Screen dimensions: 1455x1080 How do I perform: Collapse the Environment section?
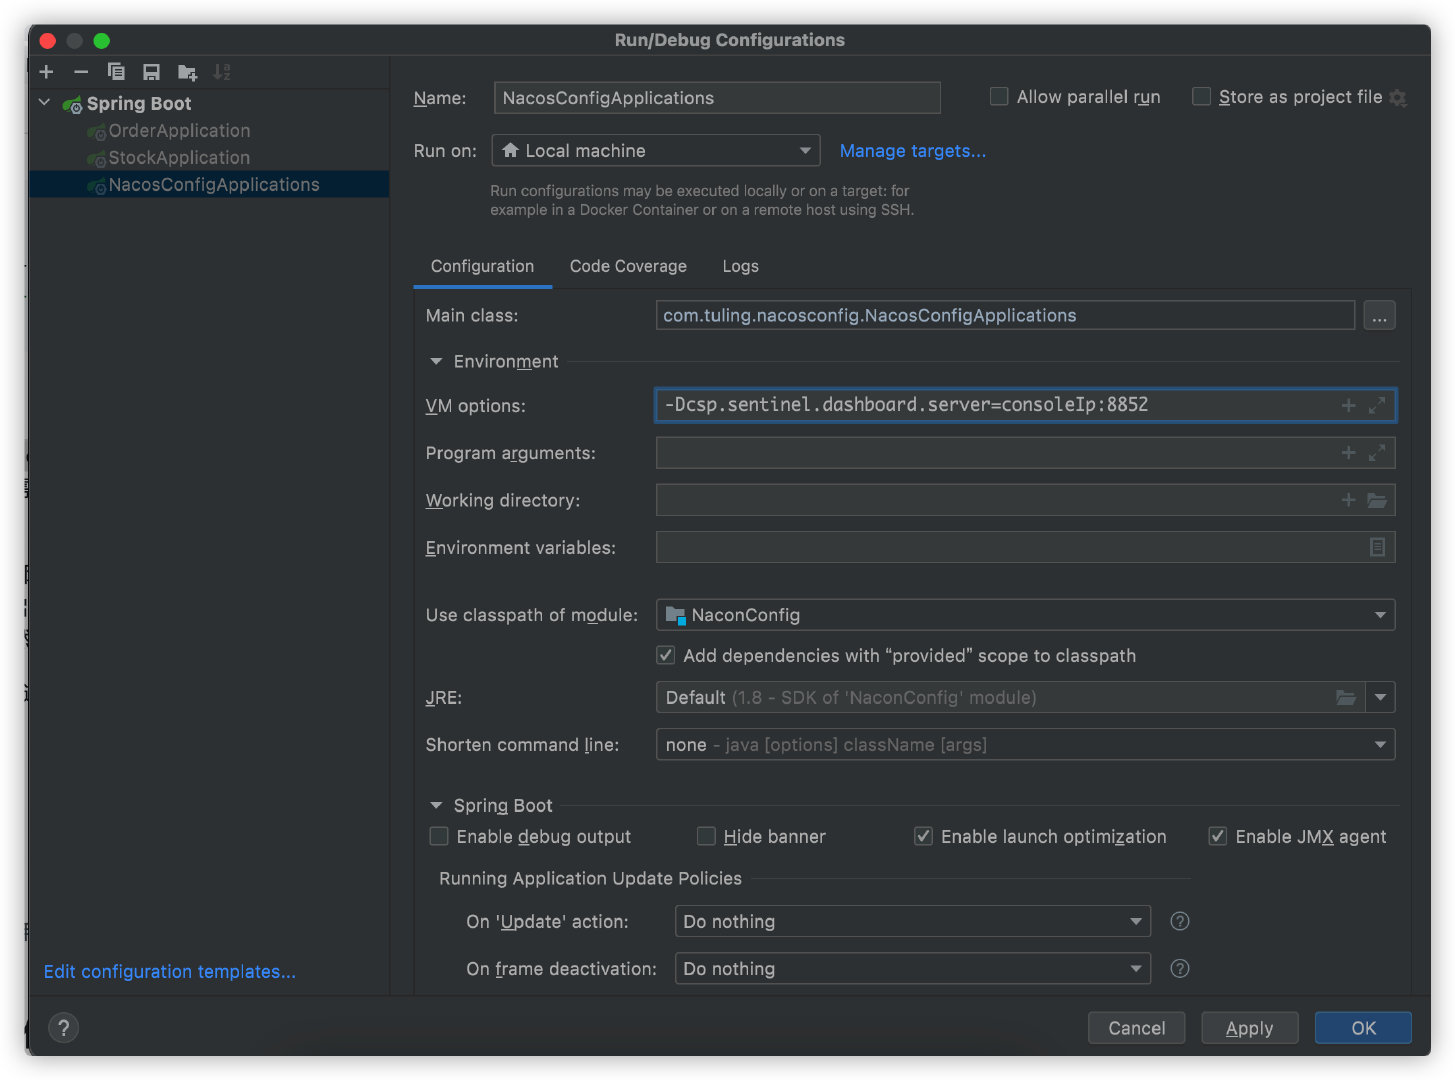point(436,361)
